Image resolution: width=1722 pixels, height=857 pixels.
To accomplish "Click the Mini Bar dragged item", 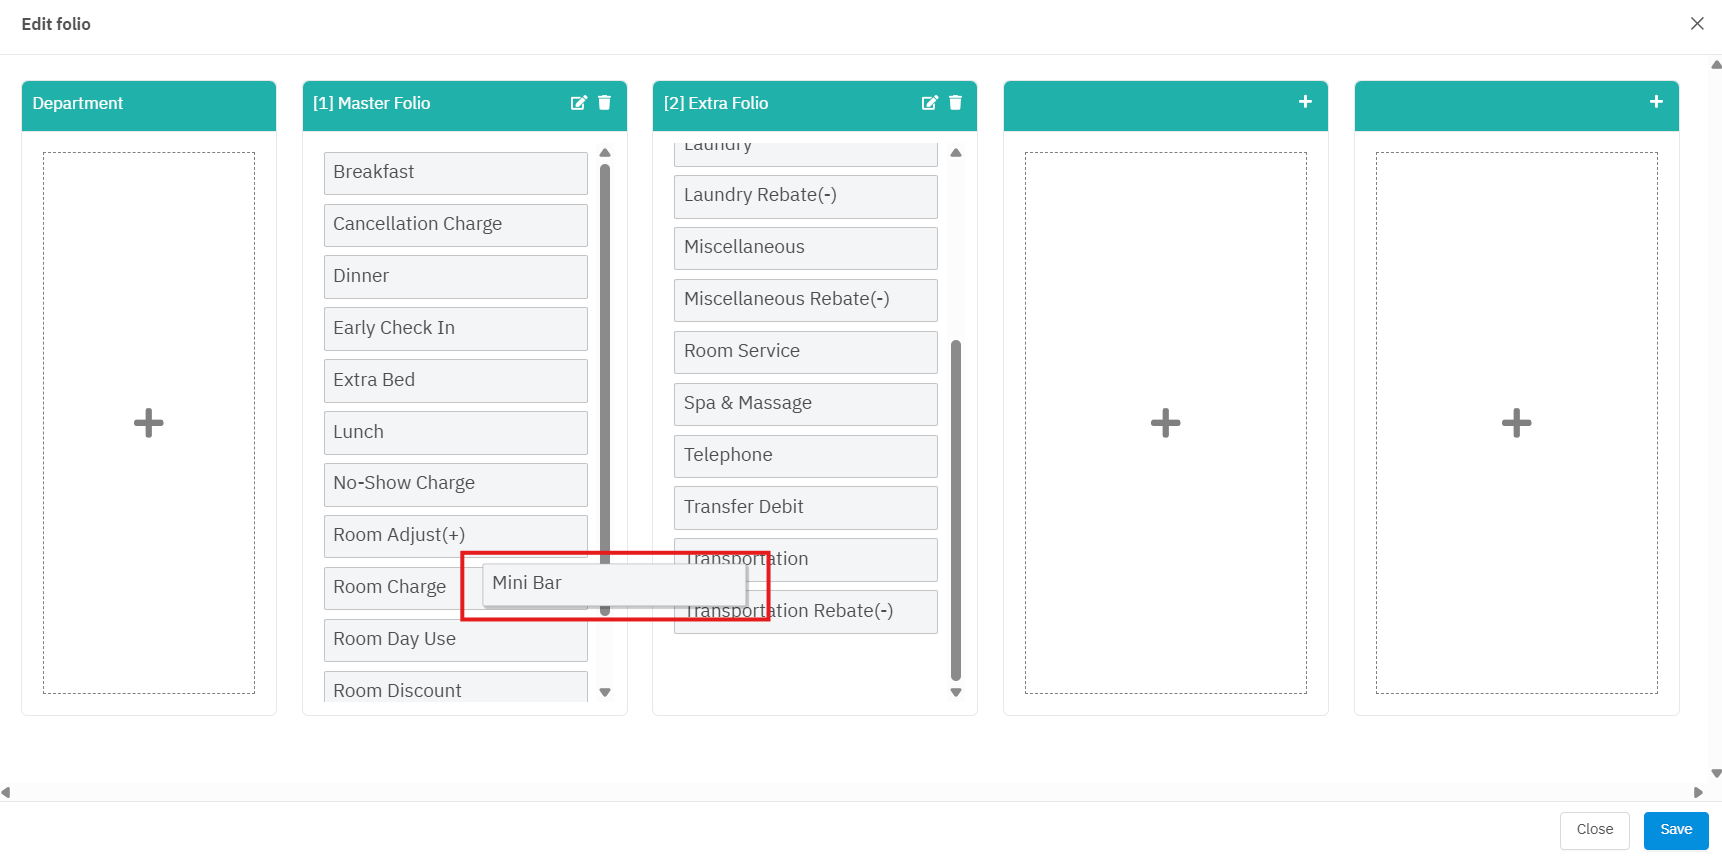I will (614, 584).
